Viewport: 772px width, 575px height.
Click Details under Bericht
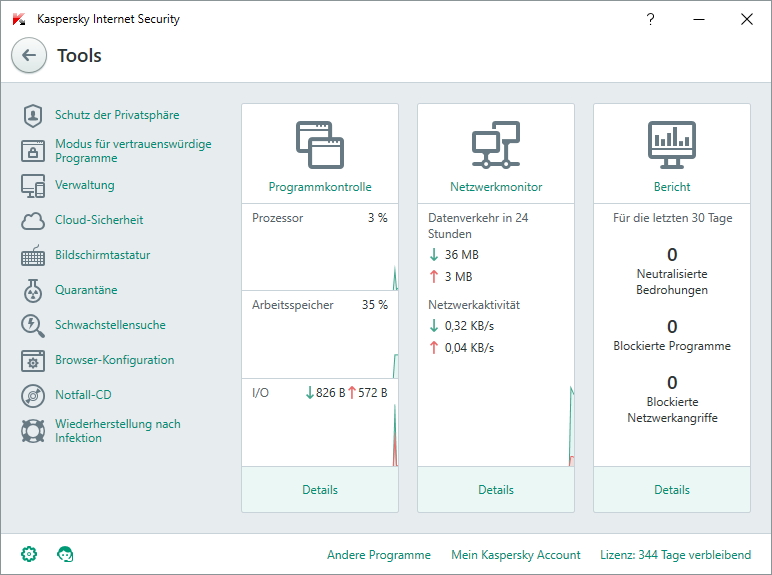tap(672, 490)
